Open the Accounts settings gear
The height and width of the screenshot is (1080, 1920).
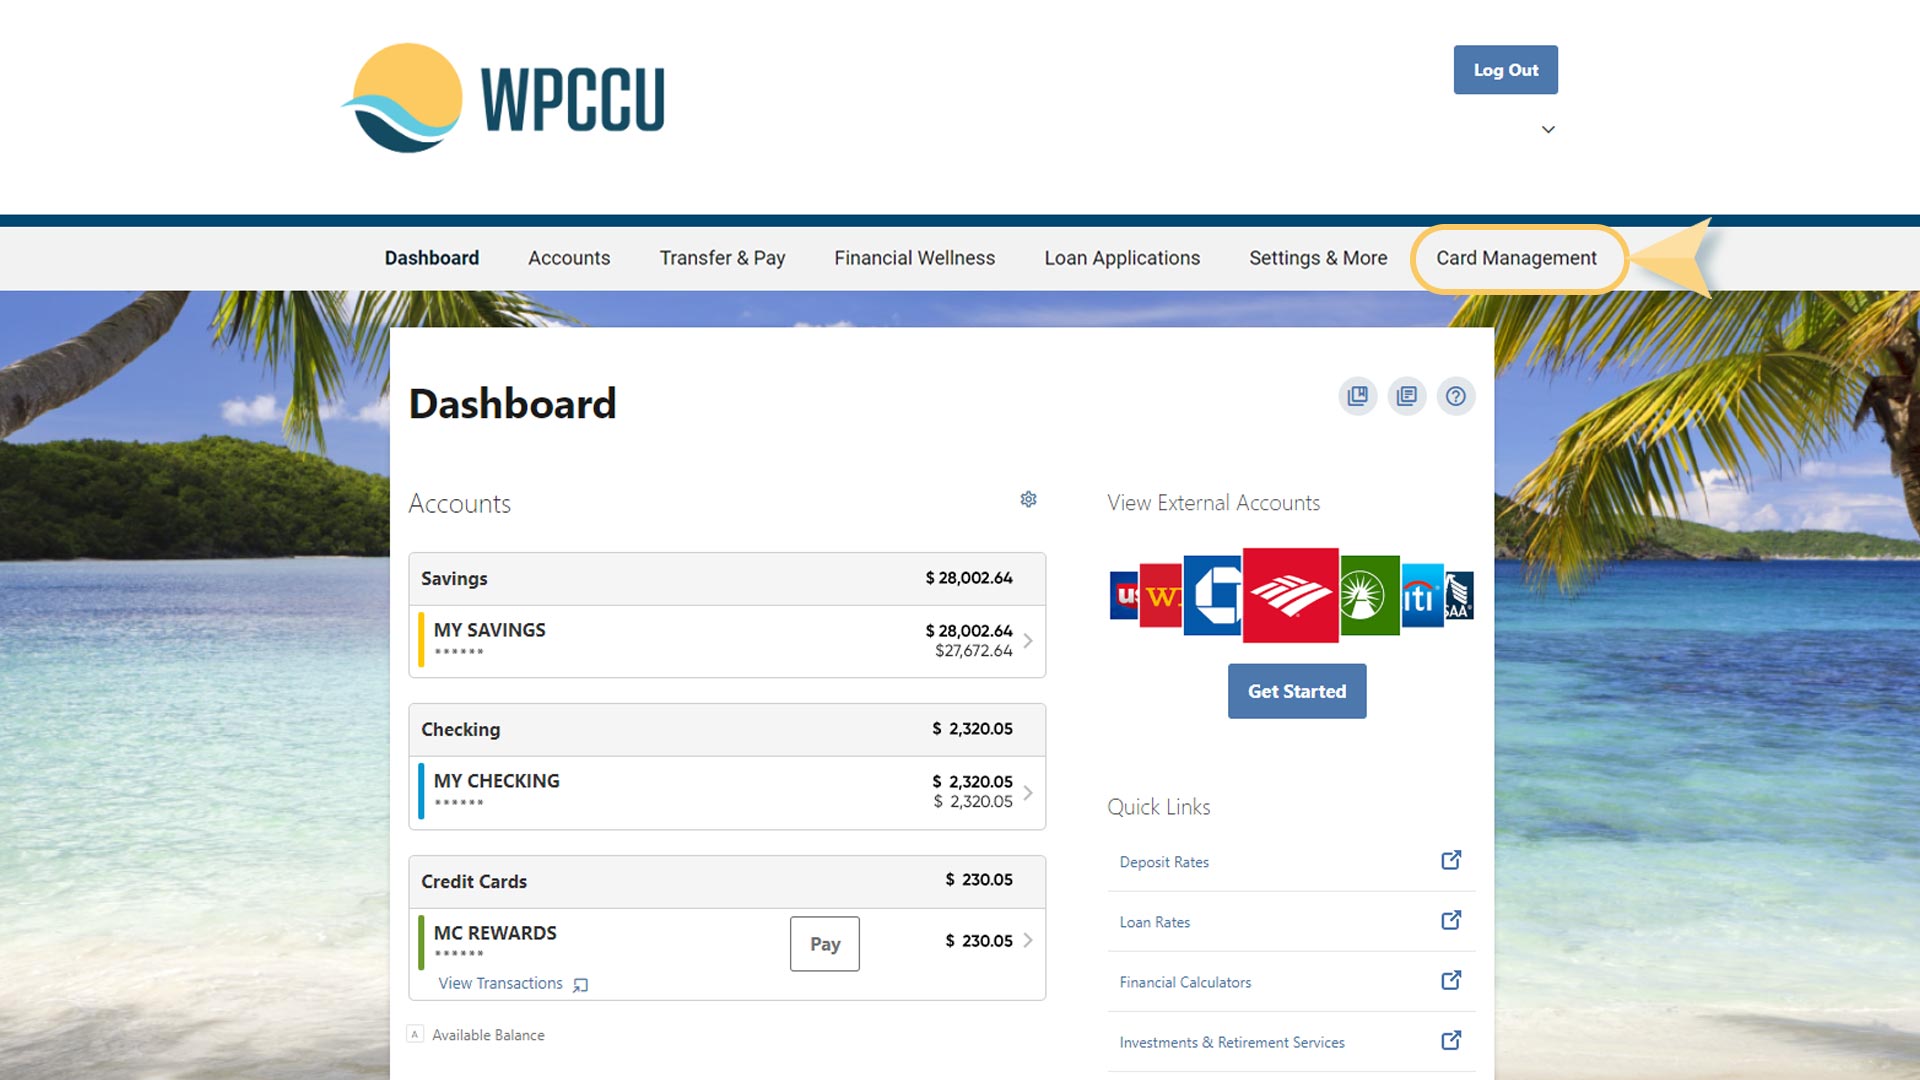(x=1028, y=499)
